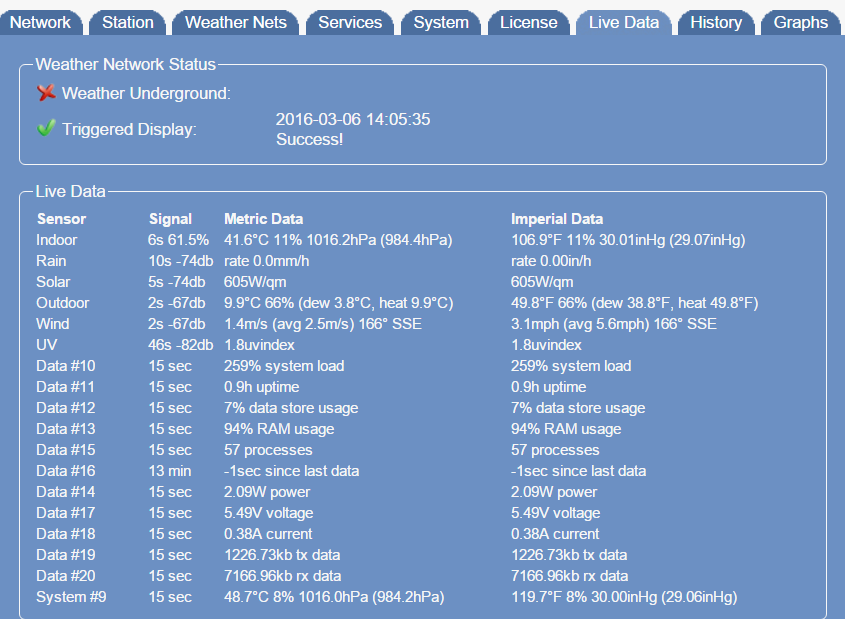This screenshot has width=845, height=619.
Task: Click the Triggered Display timestamp 2016-03-06 14:05:35
Action: pyautogui.click(x=353, y=119)
